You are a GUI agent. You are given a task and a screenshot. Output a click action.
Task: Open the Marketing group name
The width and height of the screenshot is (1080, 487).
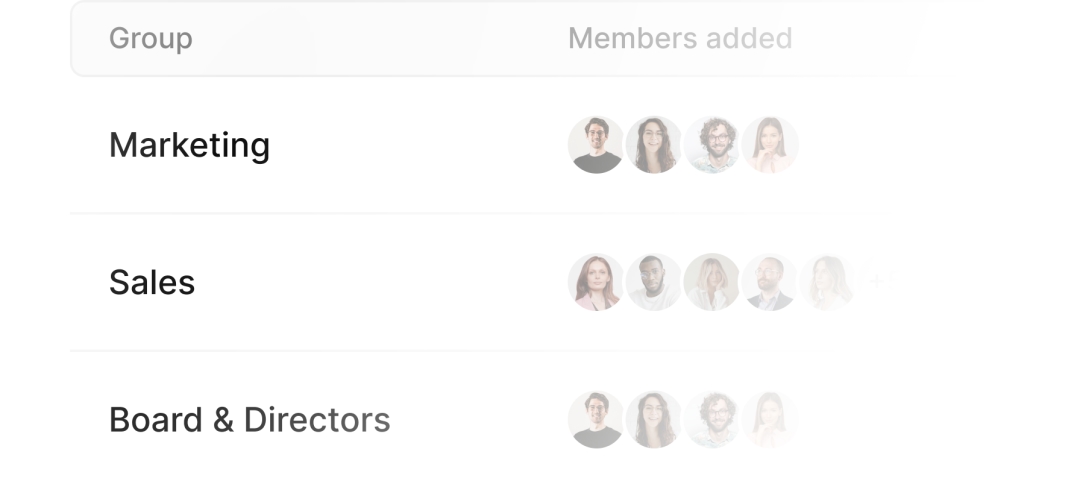pos(189,145)
